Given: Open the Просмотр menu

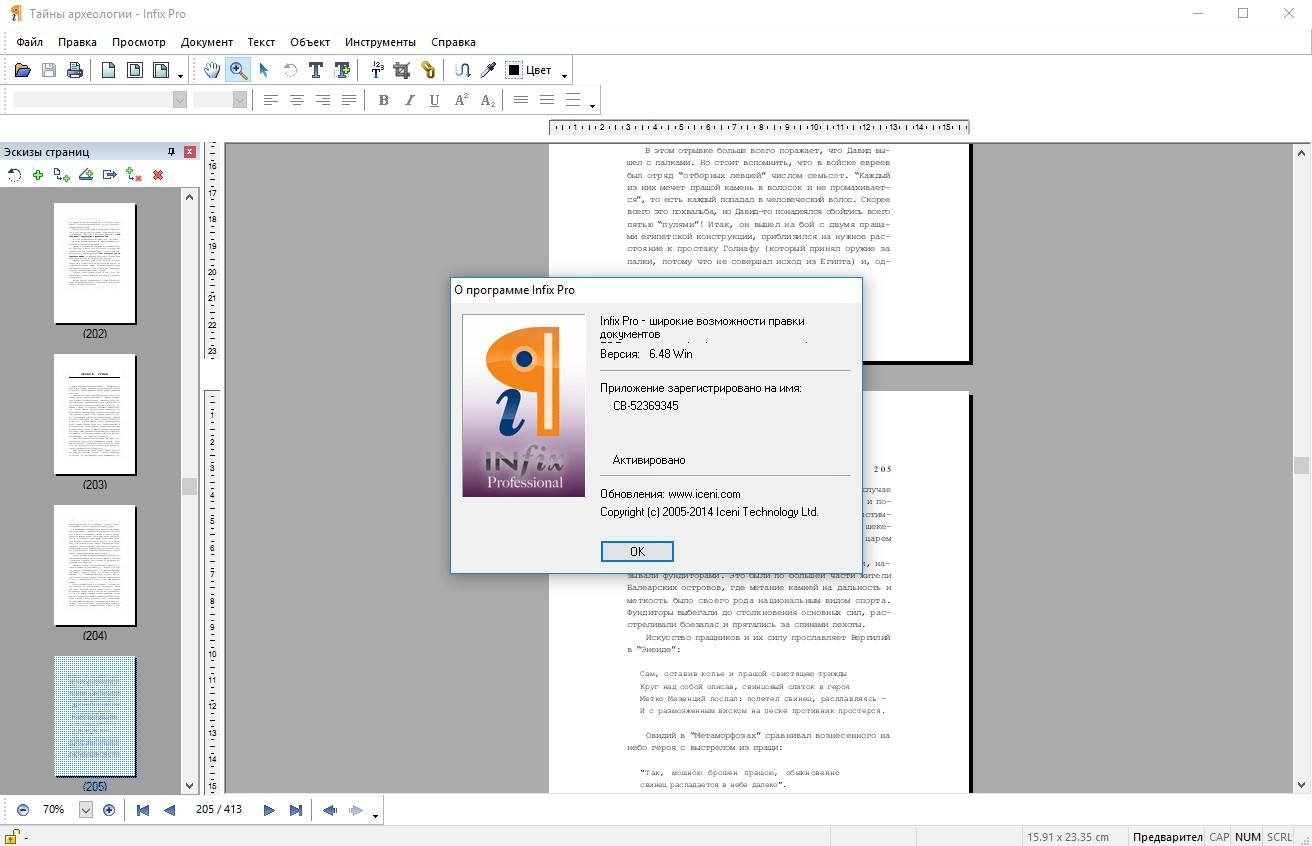Looking at the screenshot, I should point(139,42).
